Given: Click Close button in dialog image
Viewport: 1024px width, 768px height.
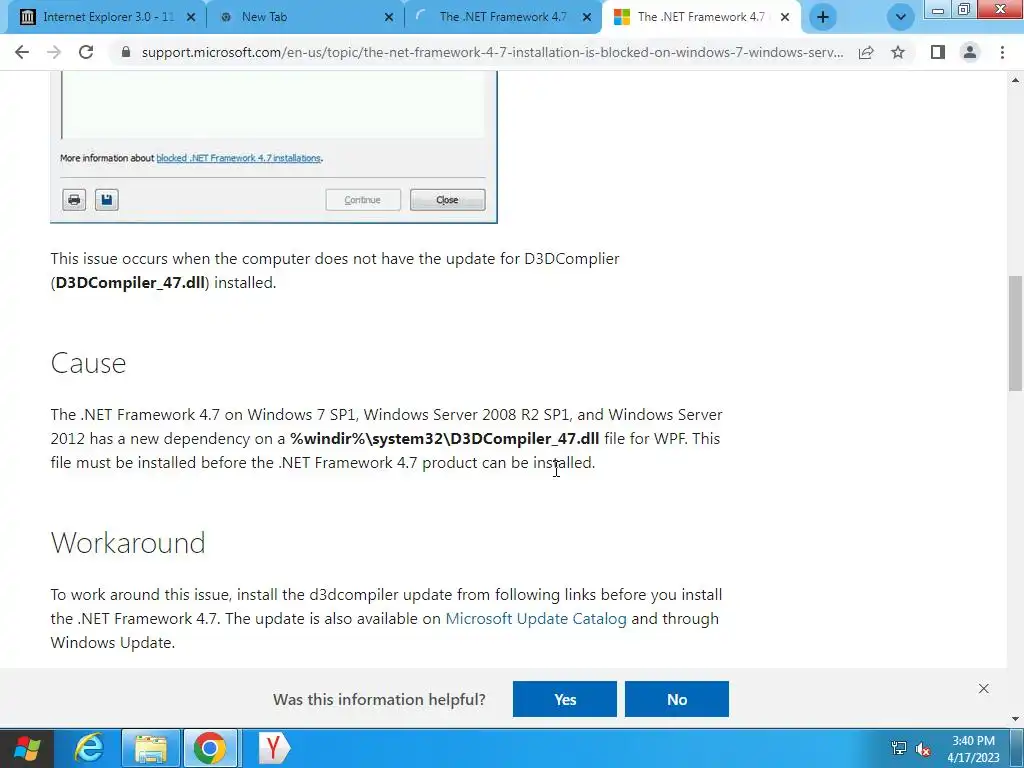Looking at the screenshot, I should (x=447, y=200).
